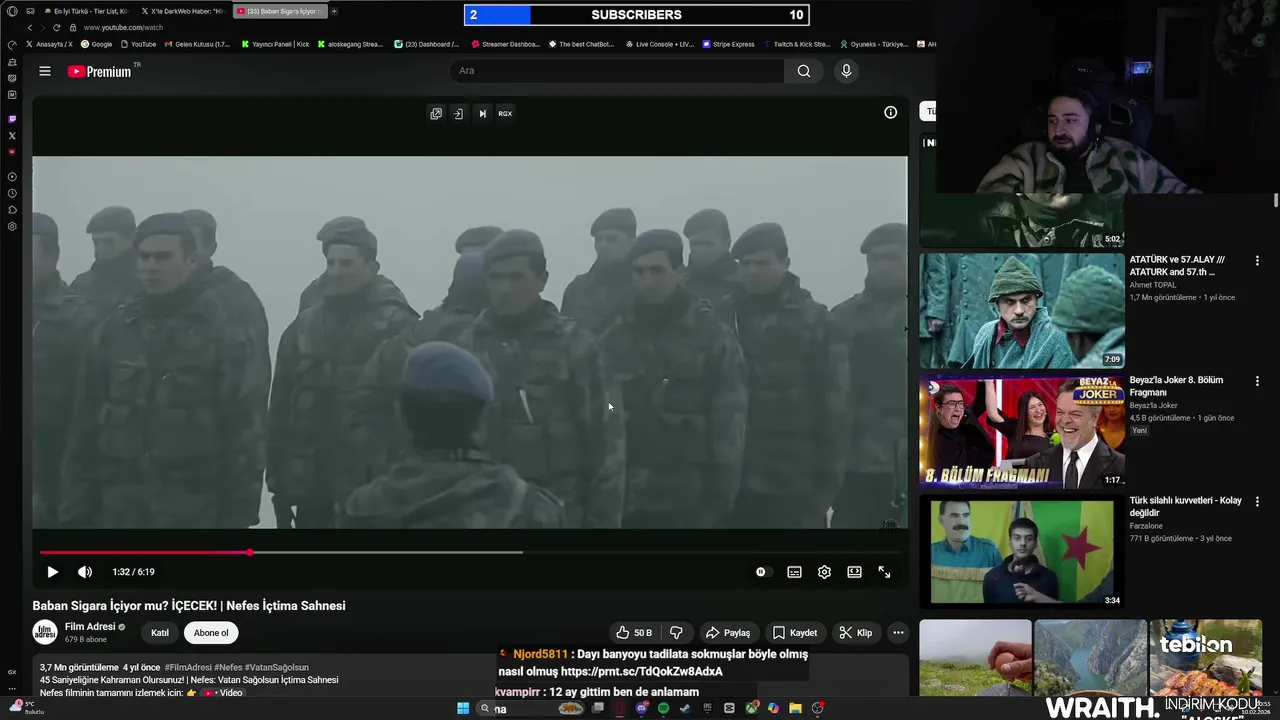Screen dimensions: 1280x720
Task: Open Epic Games launcher from the taskbar
Action: pyautogui.click(x=707, y=708)
